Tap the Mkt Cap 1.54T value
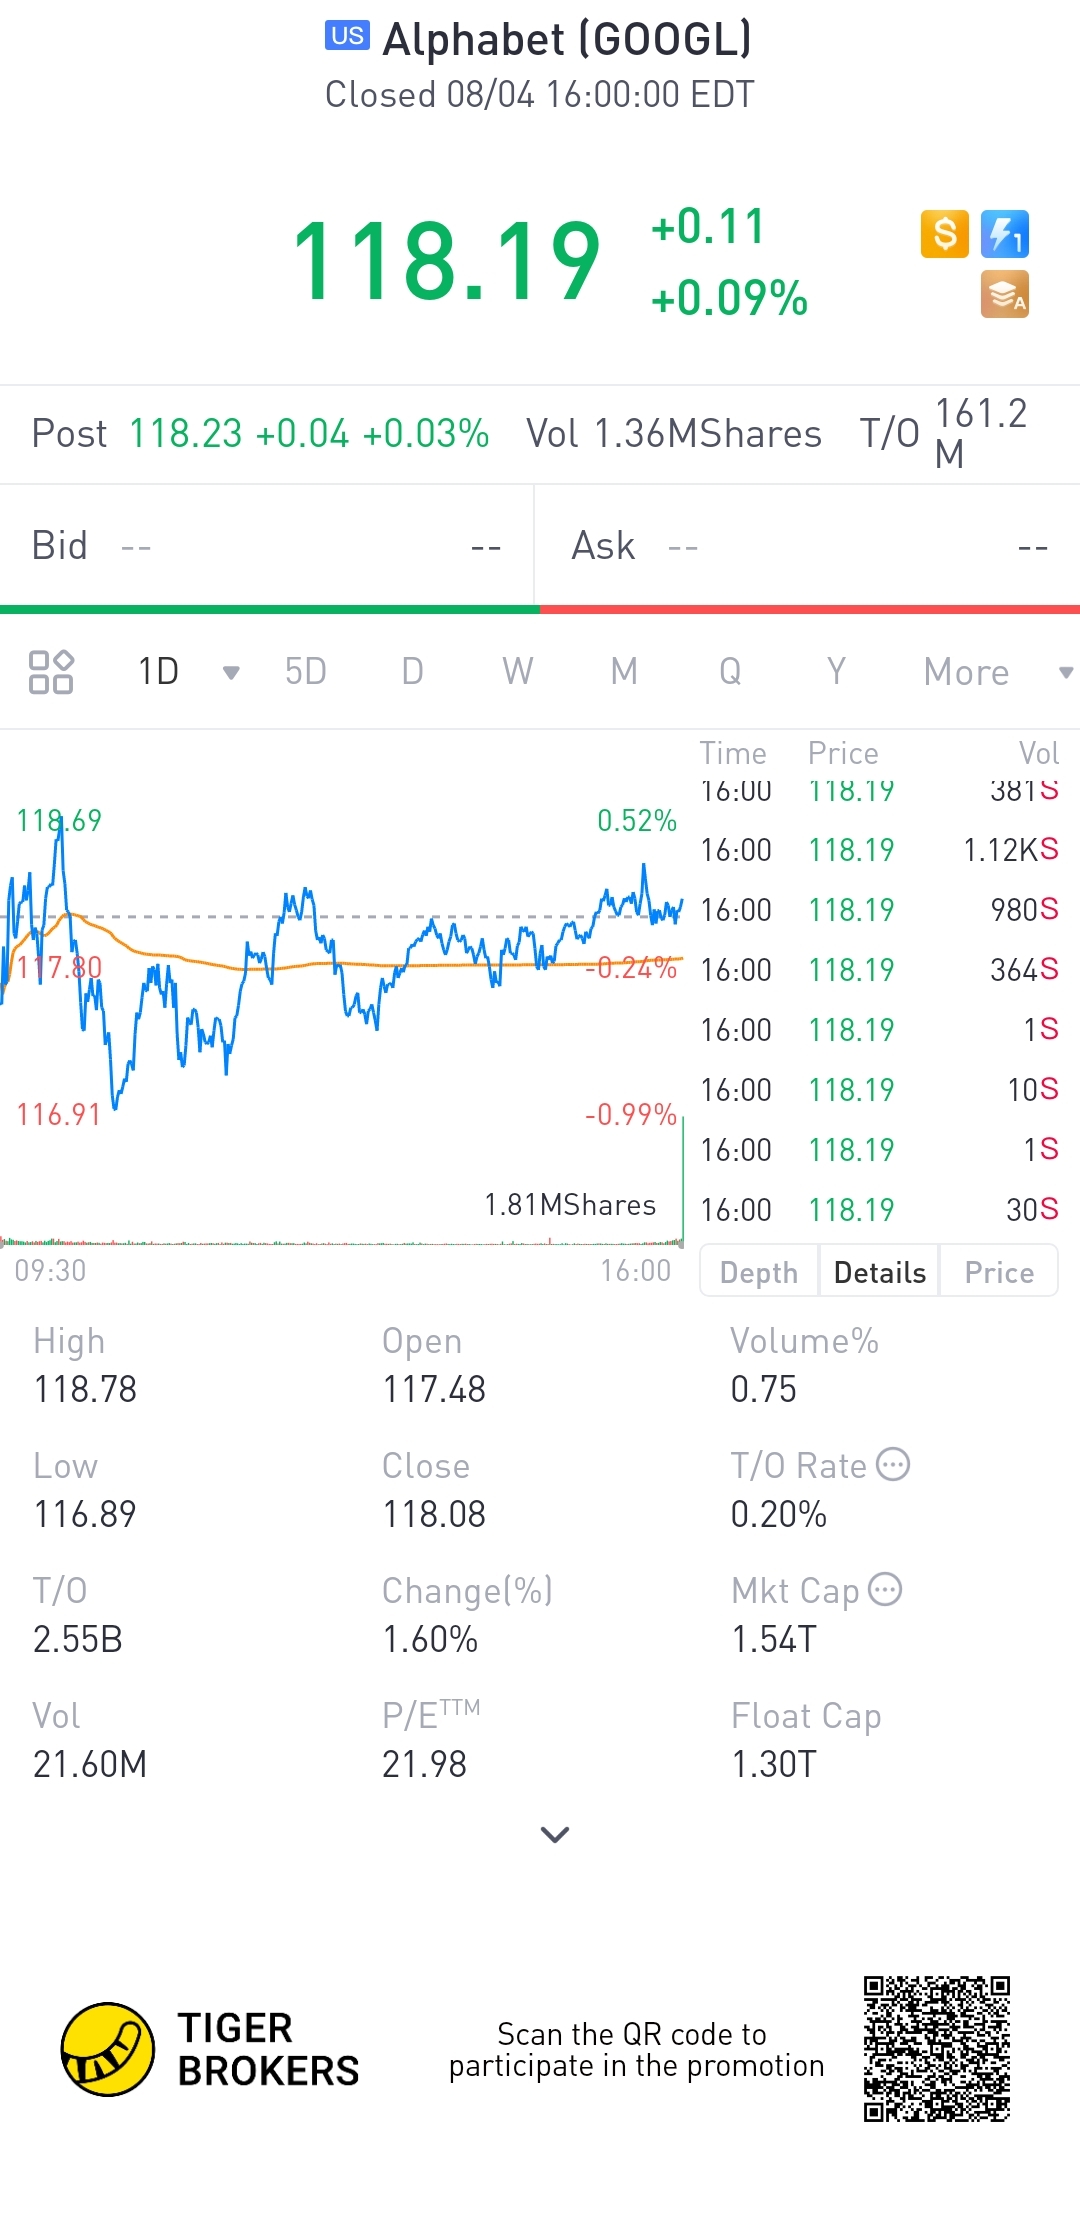 point(774,1639)
